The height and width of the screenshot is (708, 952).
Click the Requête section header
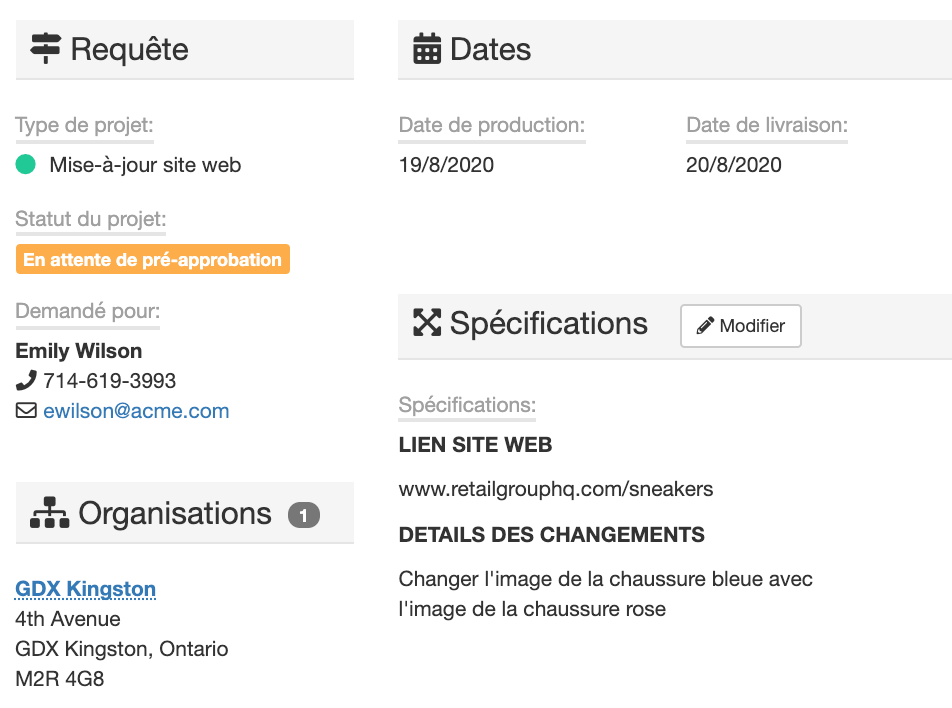[x=130, y=49]
